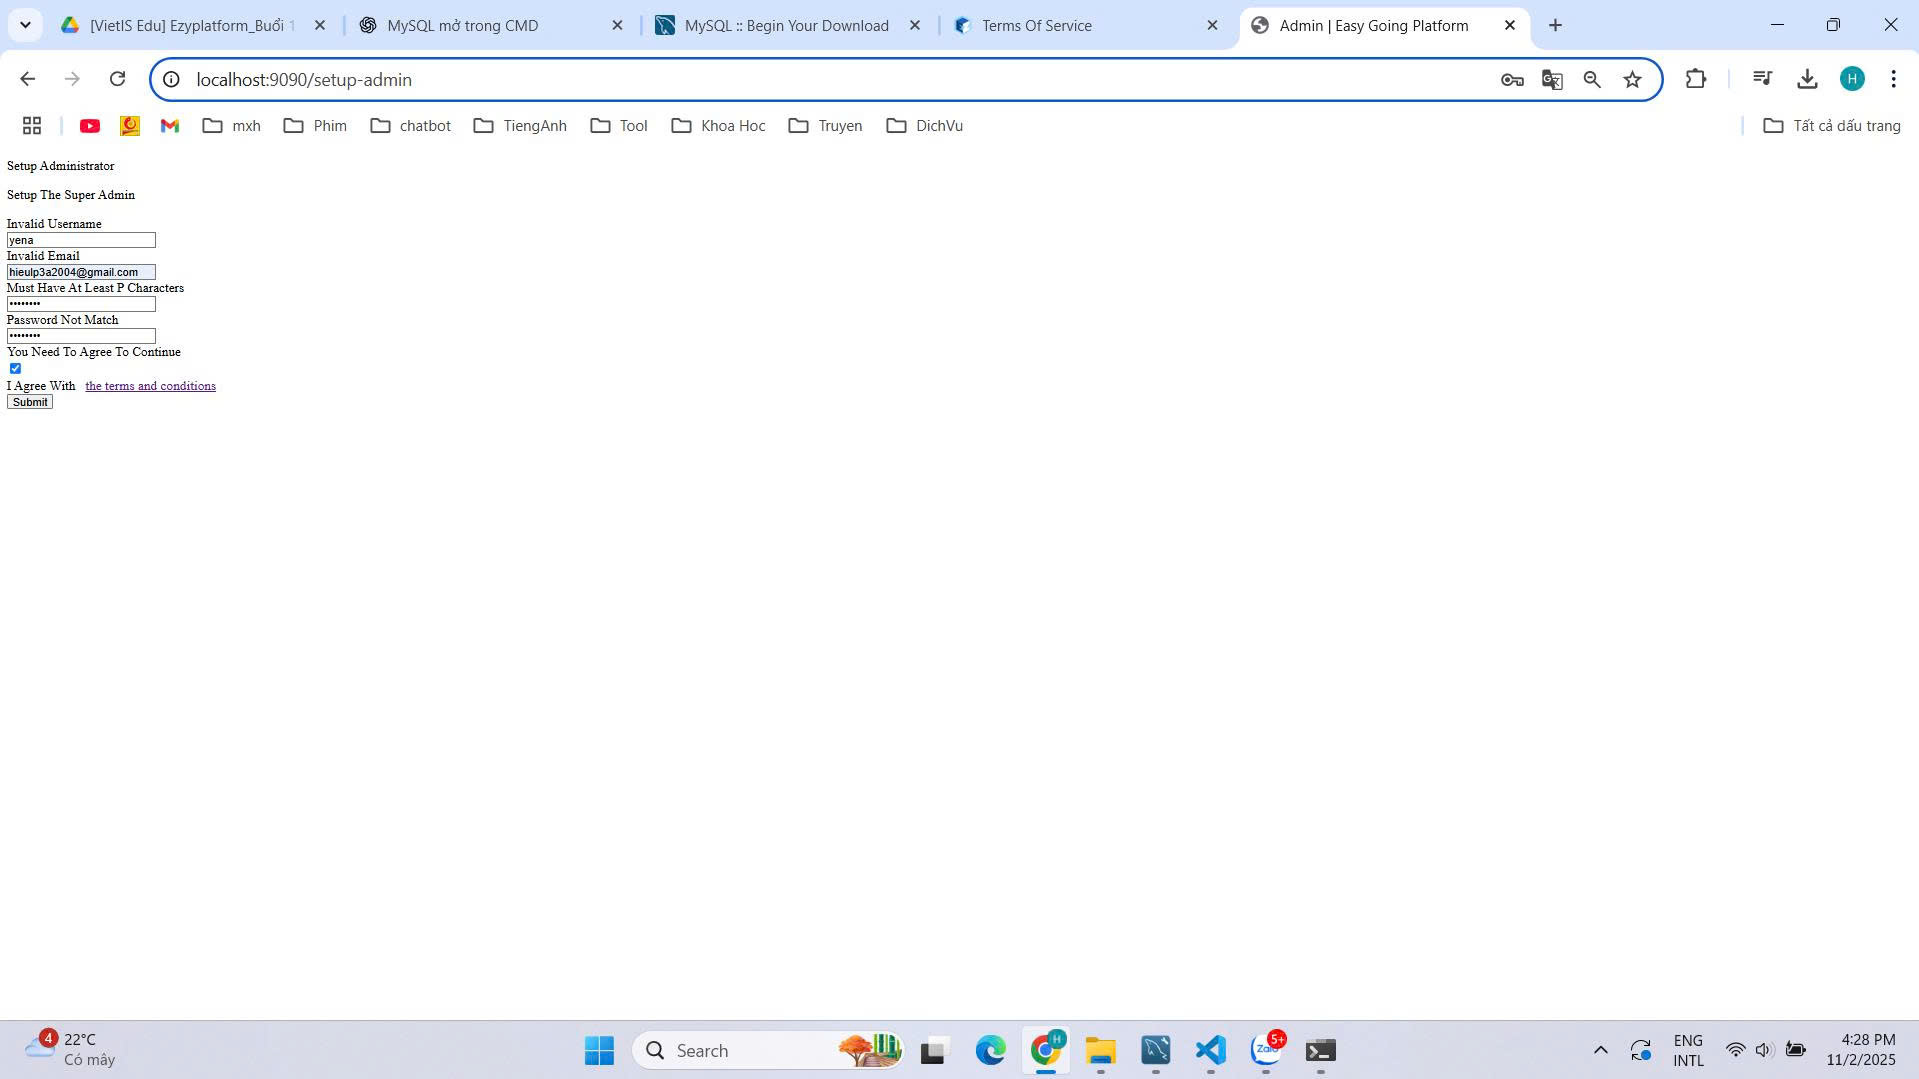Open the Gmail bookmark icon
This screenshot has height=1079, width=1919.
tap(170, 126)
